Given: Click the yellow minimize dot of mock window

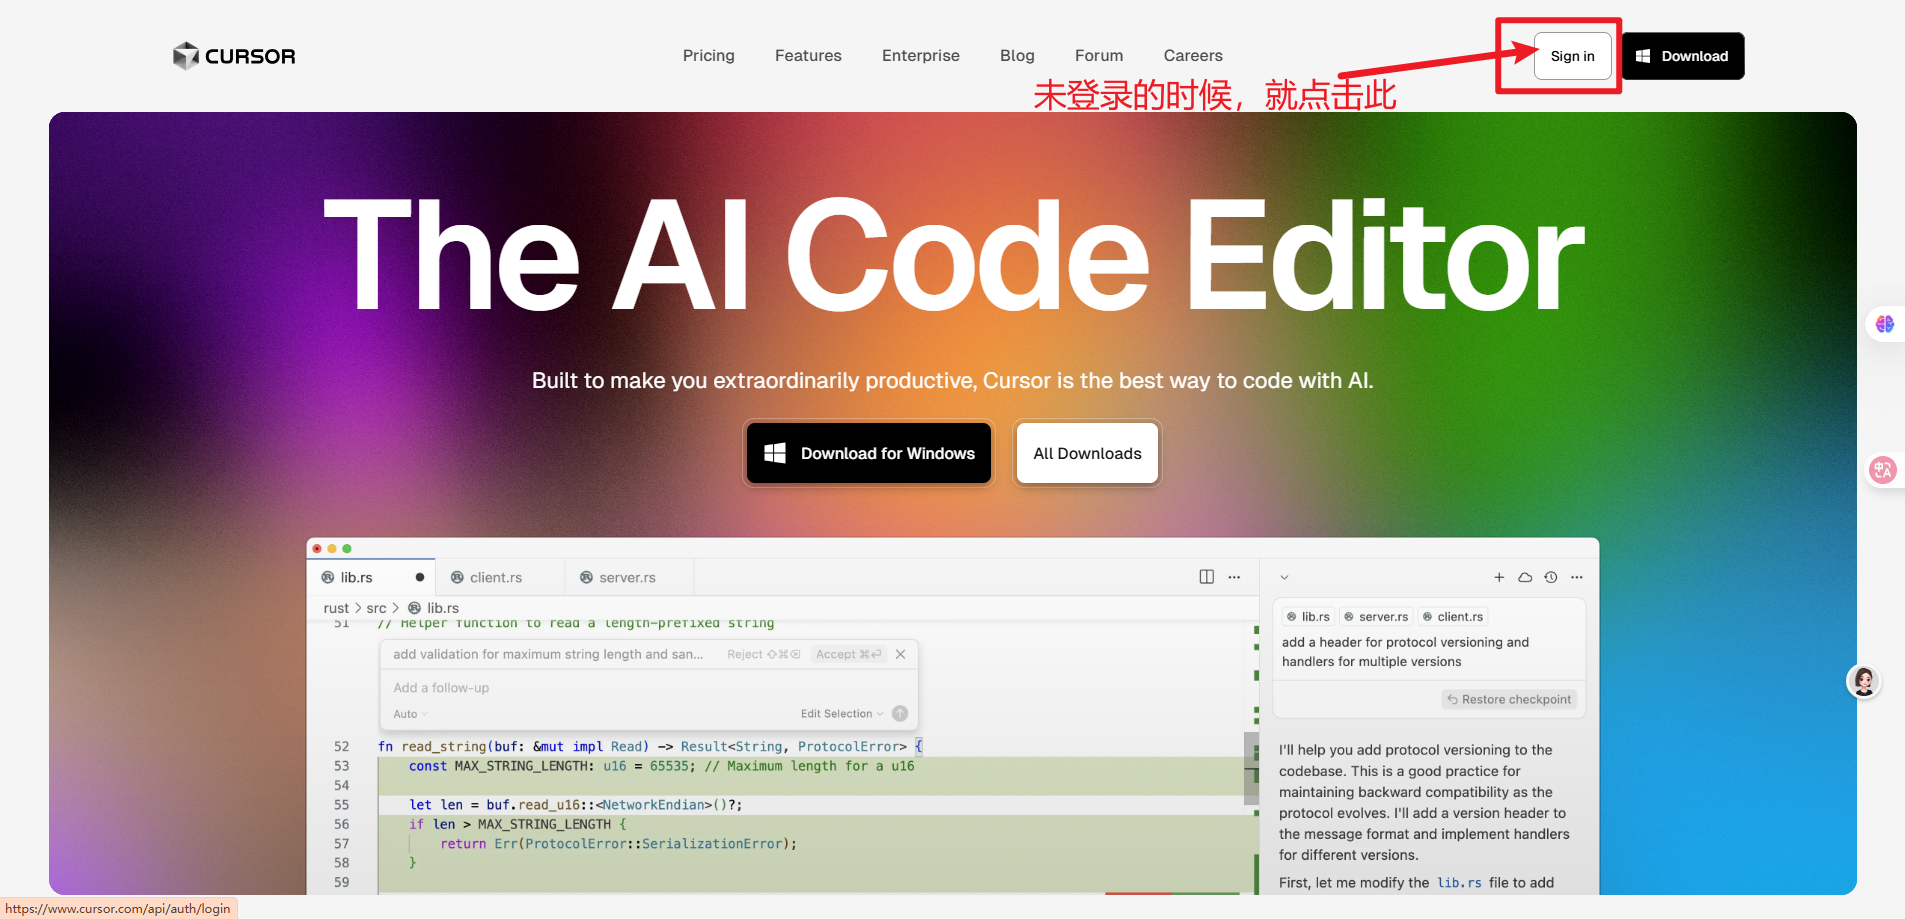Looking at the screenshot, I should 332,549.
